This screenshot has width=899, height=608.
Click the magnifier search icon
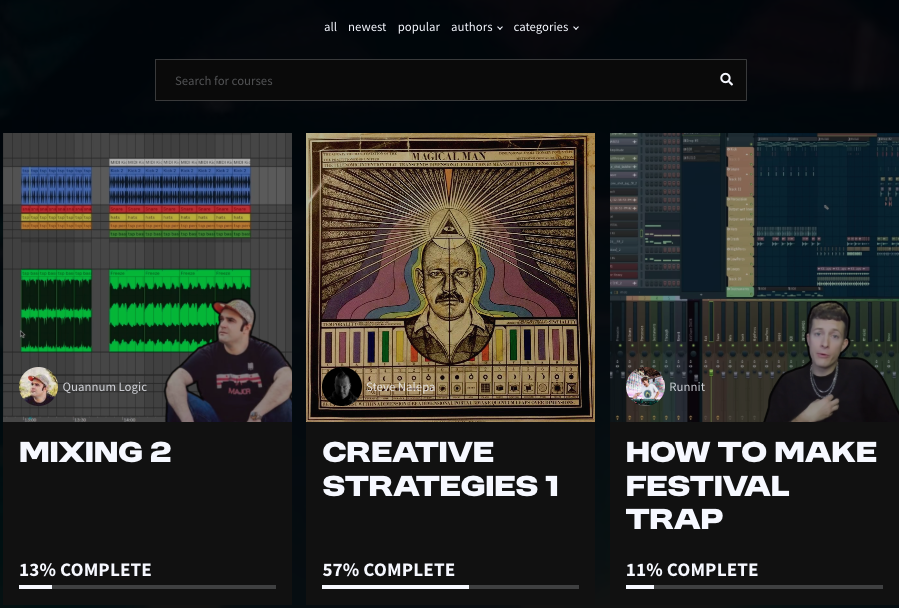(726, 80)
